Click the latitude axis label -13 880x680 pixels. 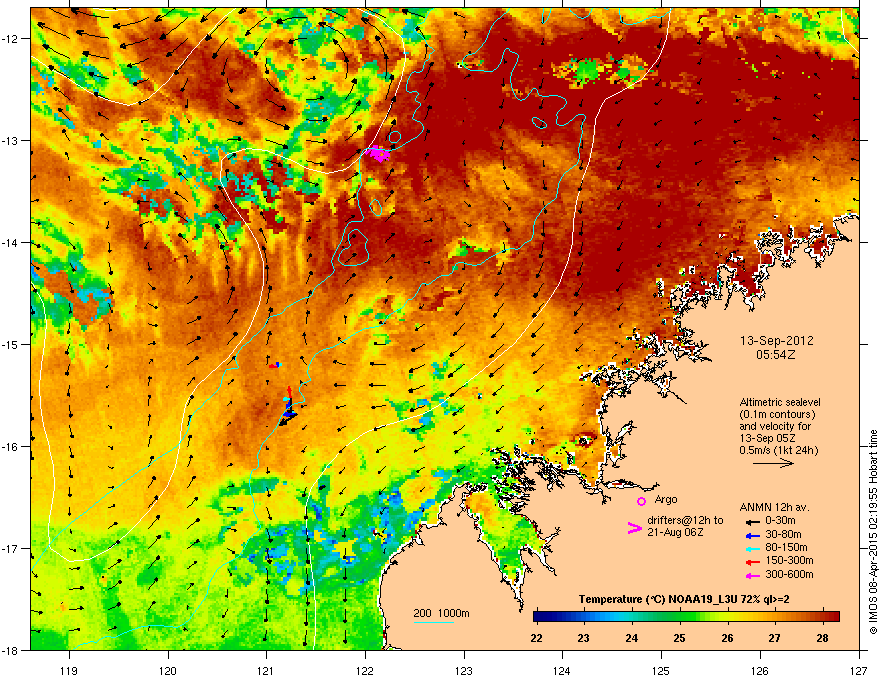[x=11, y=140]
